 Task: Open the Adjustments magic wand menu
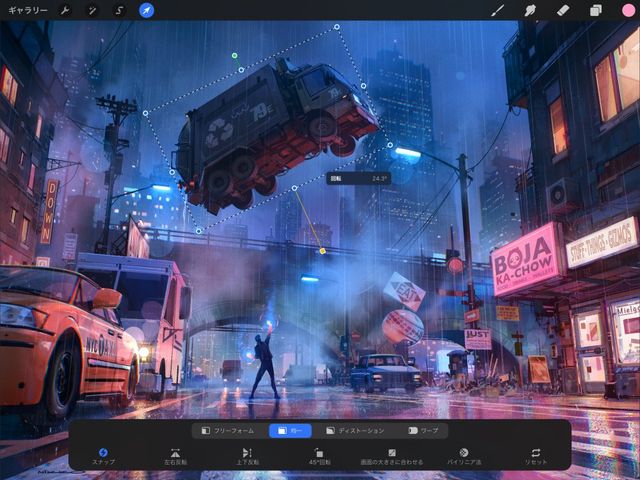(92, 10)
